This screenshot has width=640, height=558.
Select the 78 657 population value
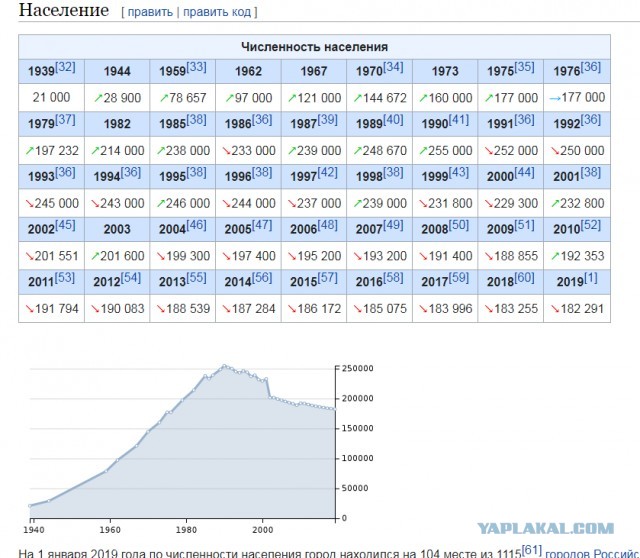tap(188, 98)
